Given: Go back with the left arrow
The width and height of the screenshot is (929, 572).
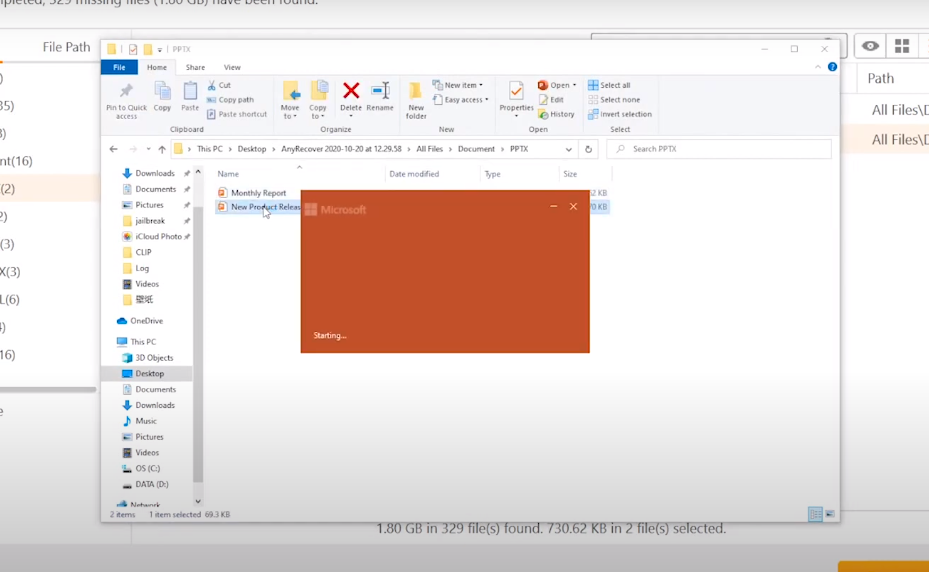Looking at the screenshot, I should [x=114, y=149].
